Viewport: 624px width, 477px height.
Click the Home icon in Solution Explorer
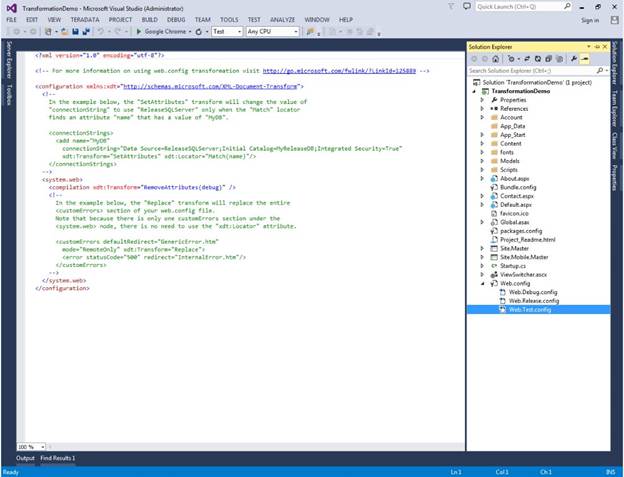(494, 59)
